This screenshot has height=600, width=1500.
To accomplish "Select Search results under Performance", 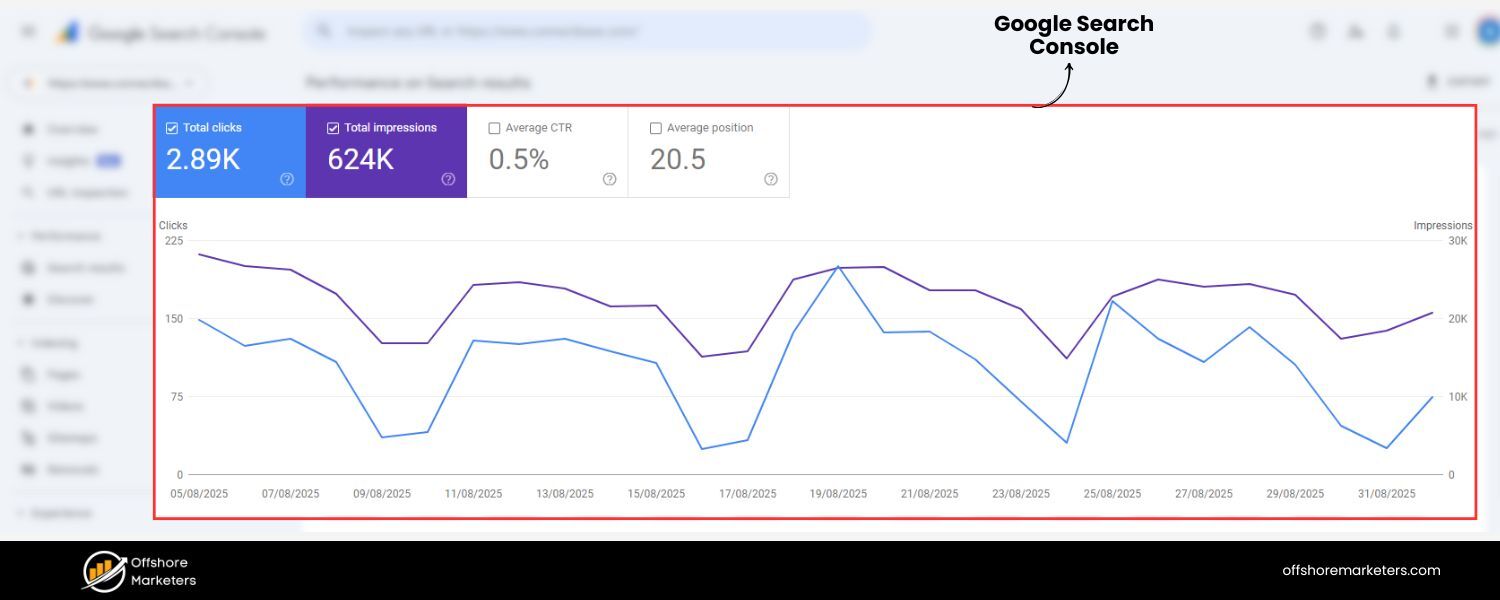I will coord(85,267).
